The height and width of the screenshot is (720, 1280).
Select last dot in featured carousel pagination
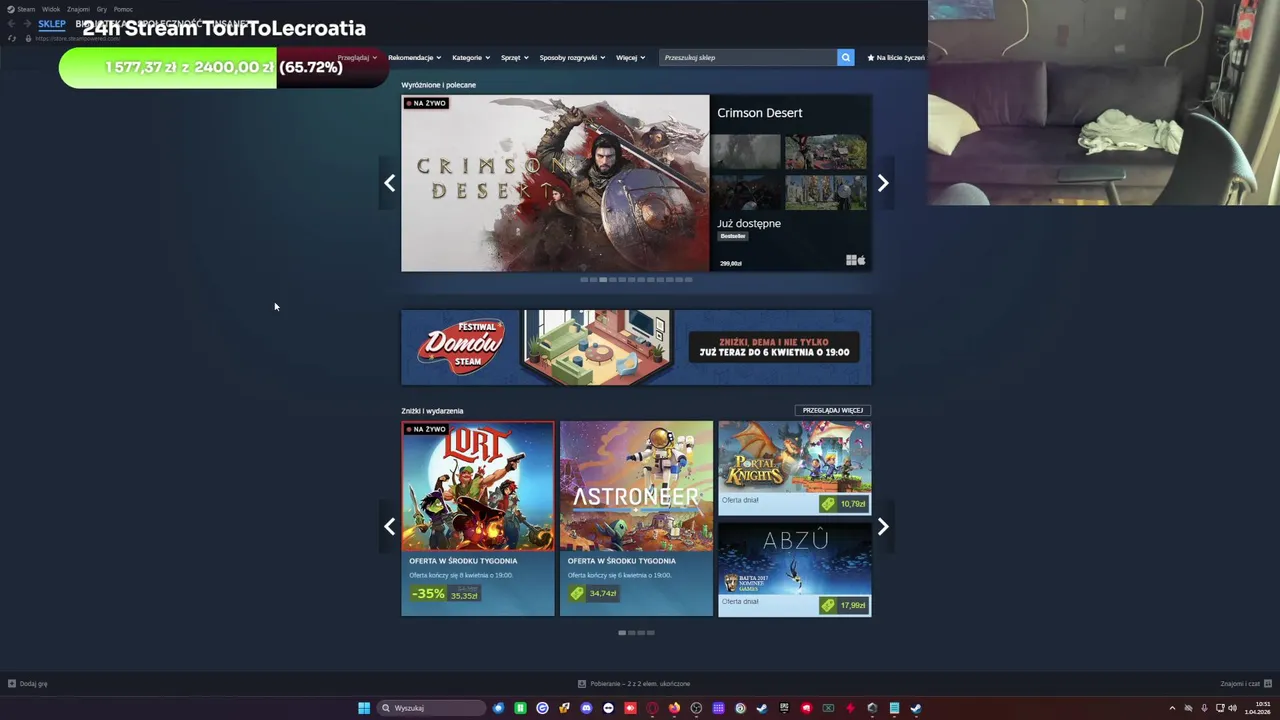click(688, 280)
